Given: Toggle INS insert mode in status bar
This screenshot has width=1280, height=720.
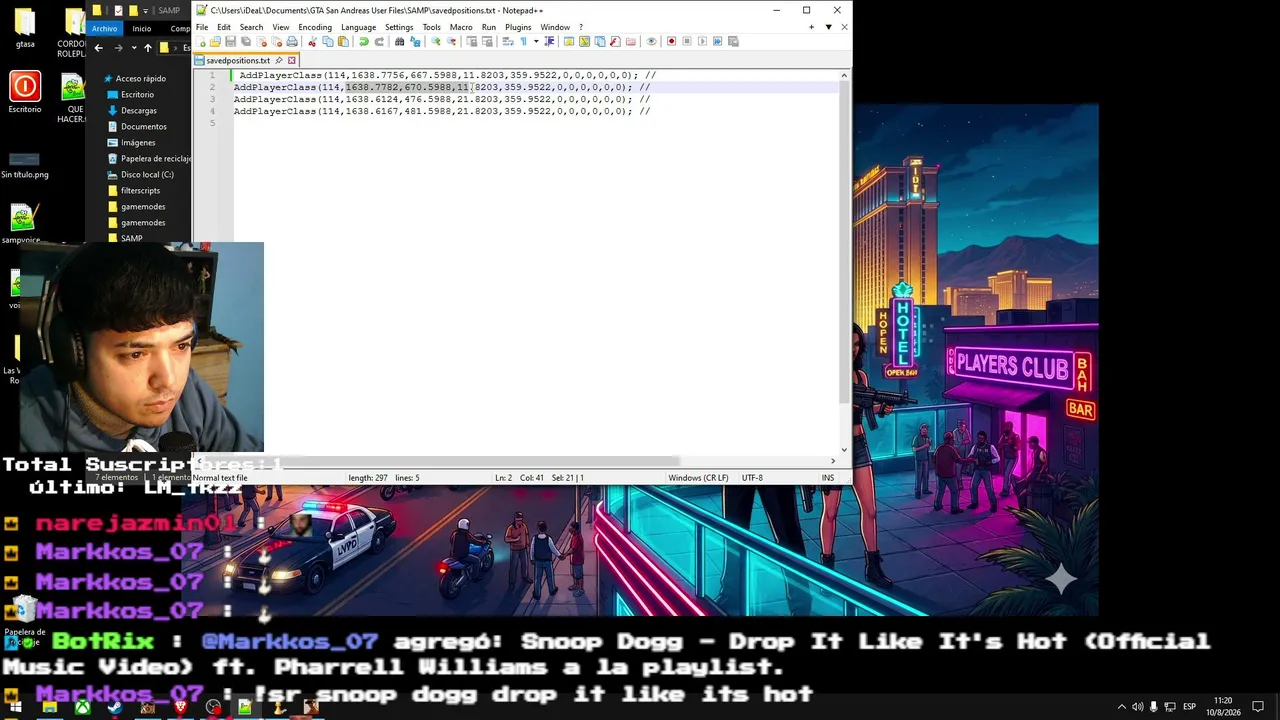Looking at the screenshot, I should (x=828, y=478).
